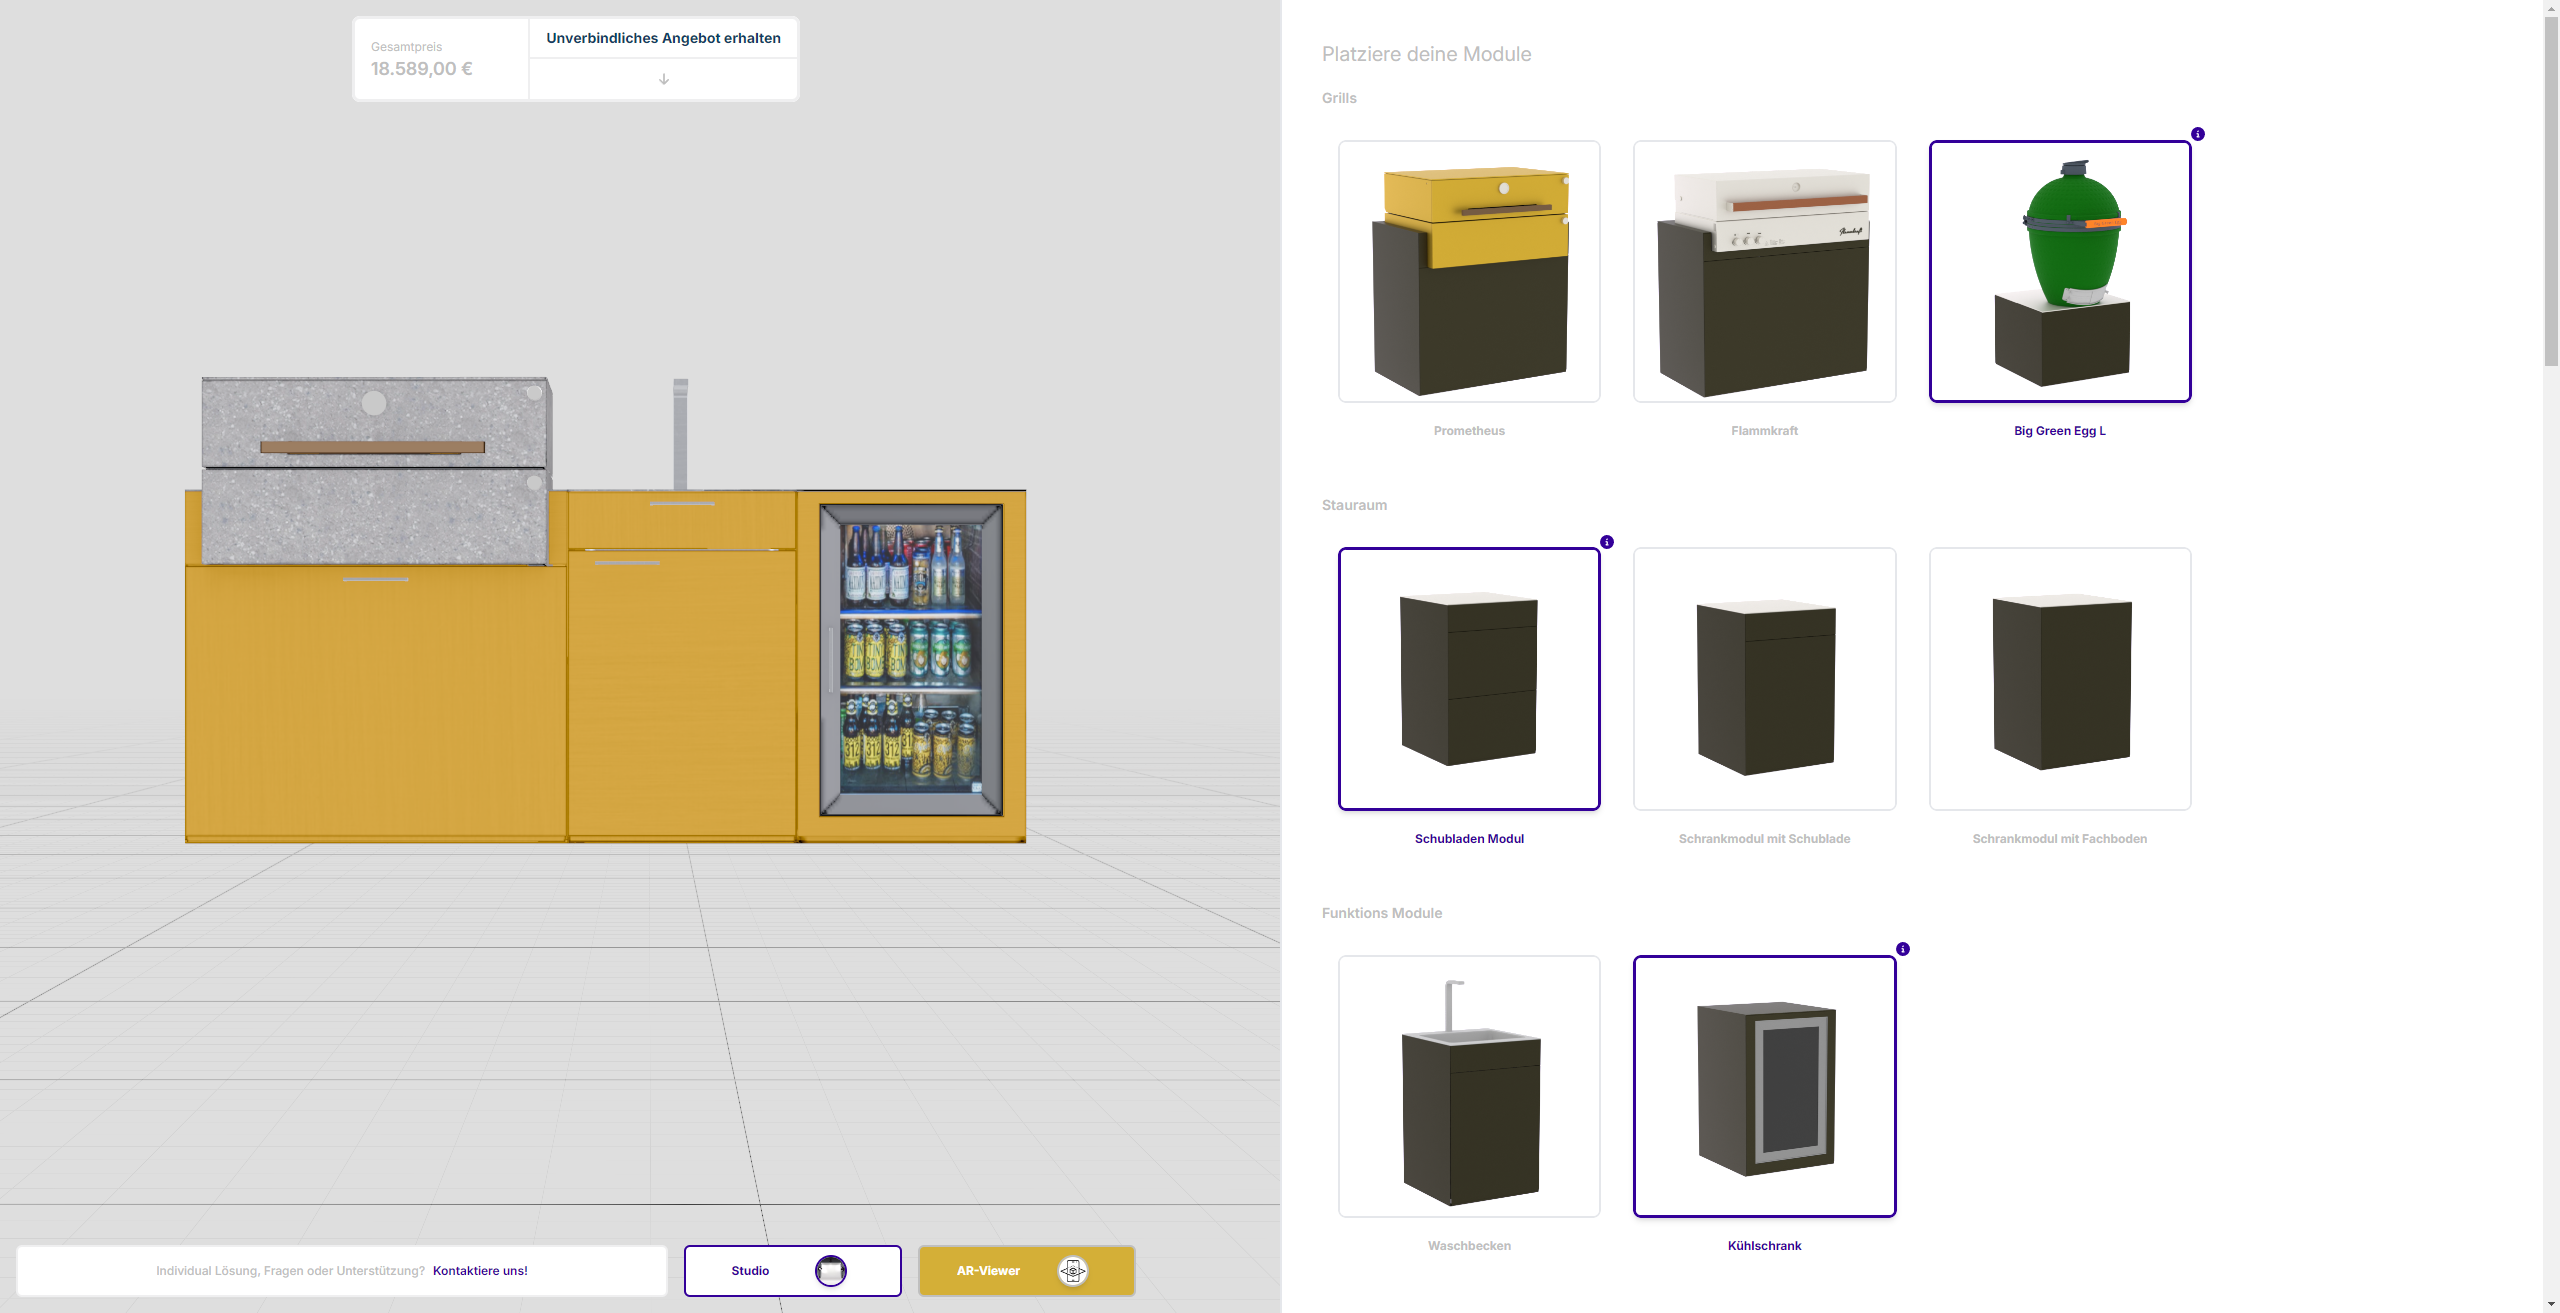Viewport: 2560px width, 1313px height.
Task: Click the sink faucet in 3D view
Action: pos(680,433)
